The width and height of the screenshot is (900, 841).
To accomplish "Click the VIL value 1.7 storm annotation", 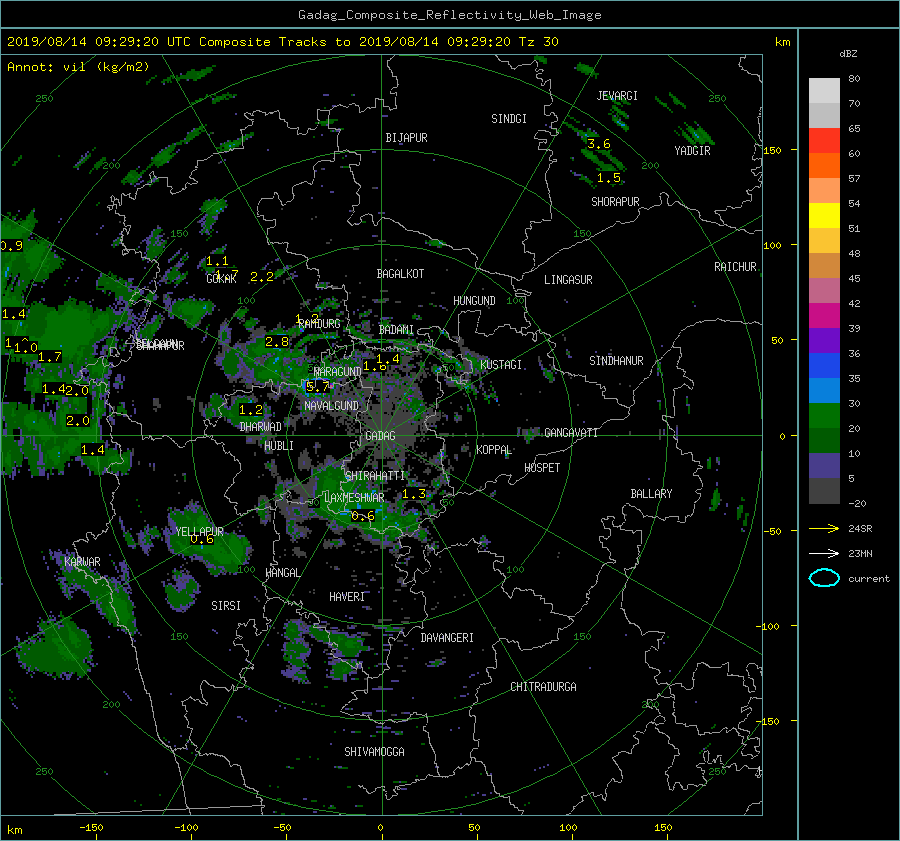I will pos(49,357).
